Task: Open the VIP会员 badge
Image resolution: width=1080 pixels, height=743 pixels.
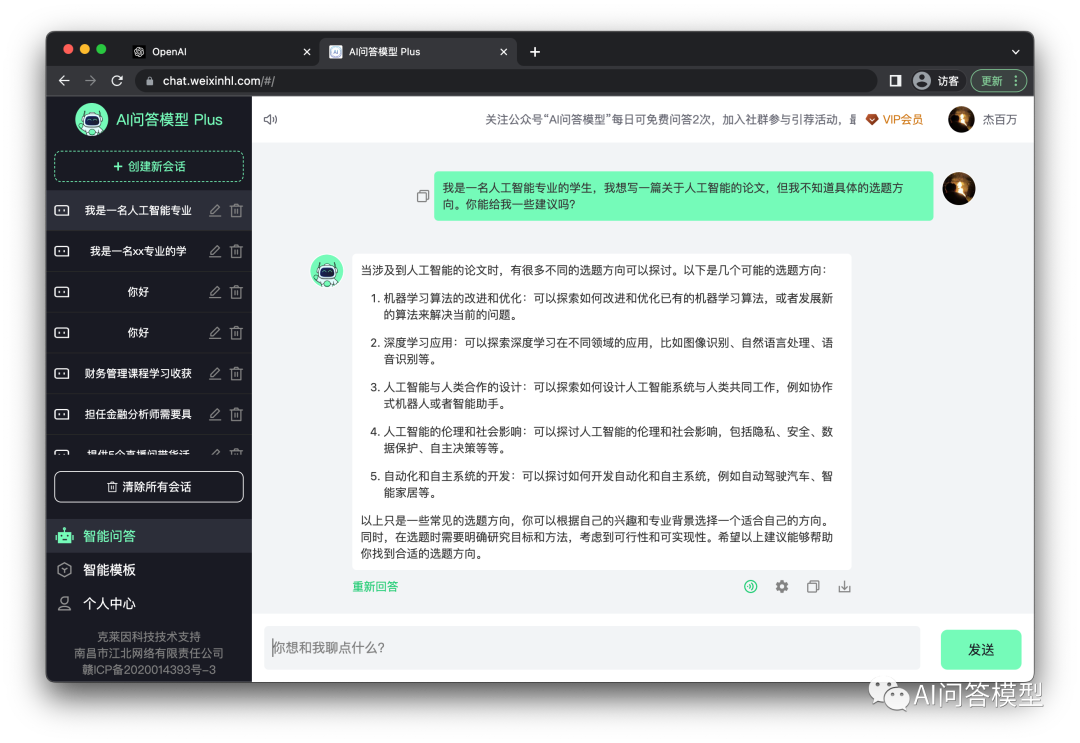Action: coord(895,118)
